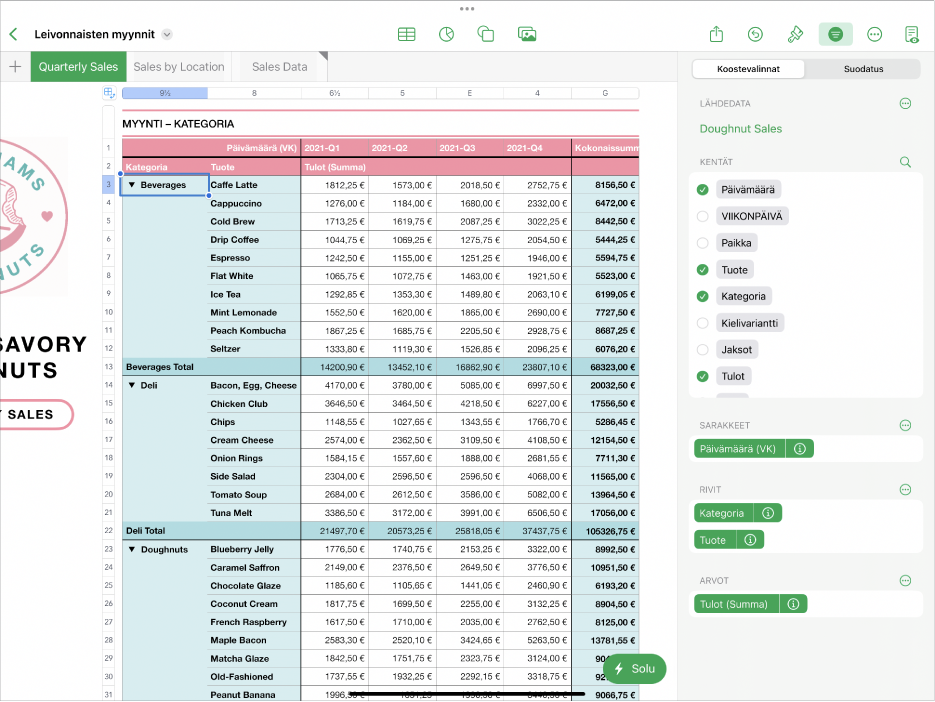Add a new sheet with plus button
This screenshot has width=935, height=702.
(15, 67)
